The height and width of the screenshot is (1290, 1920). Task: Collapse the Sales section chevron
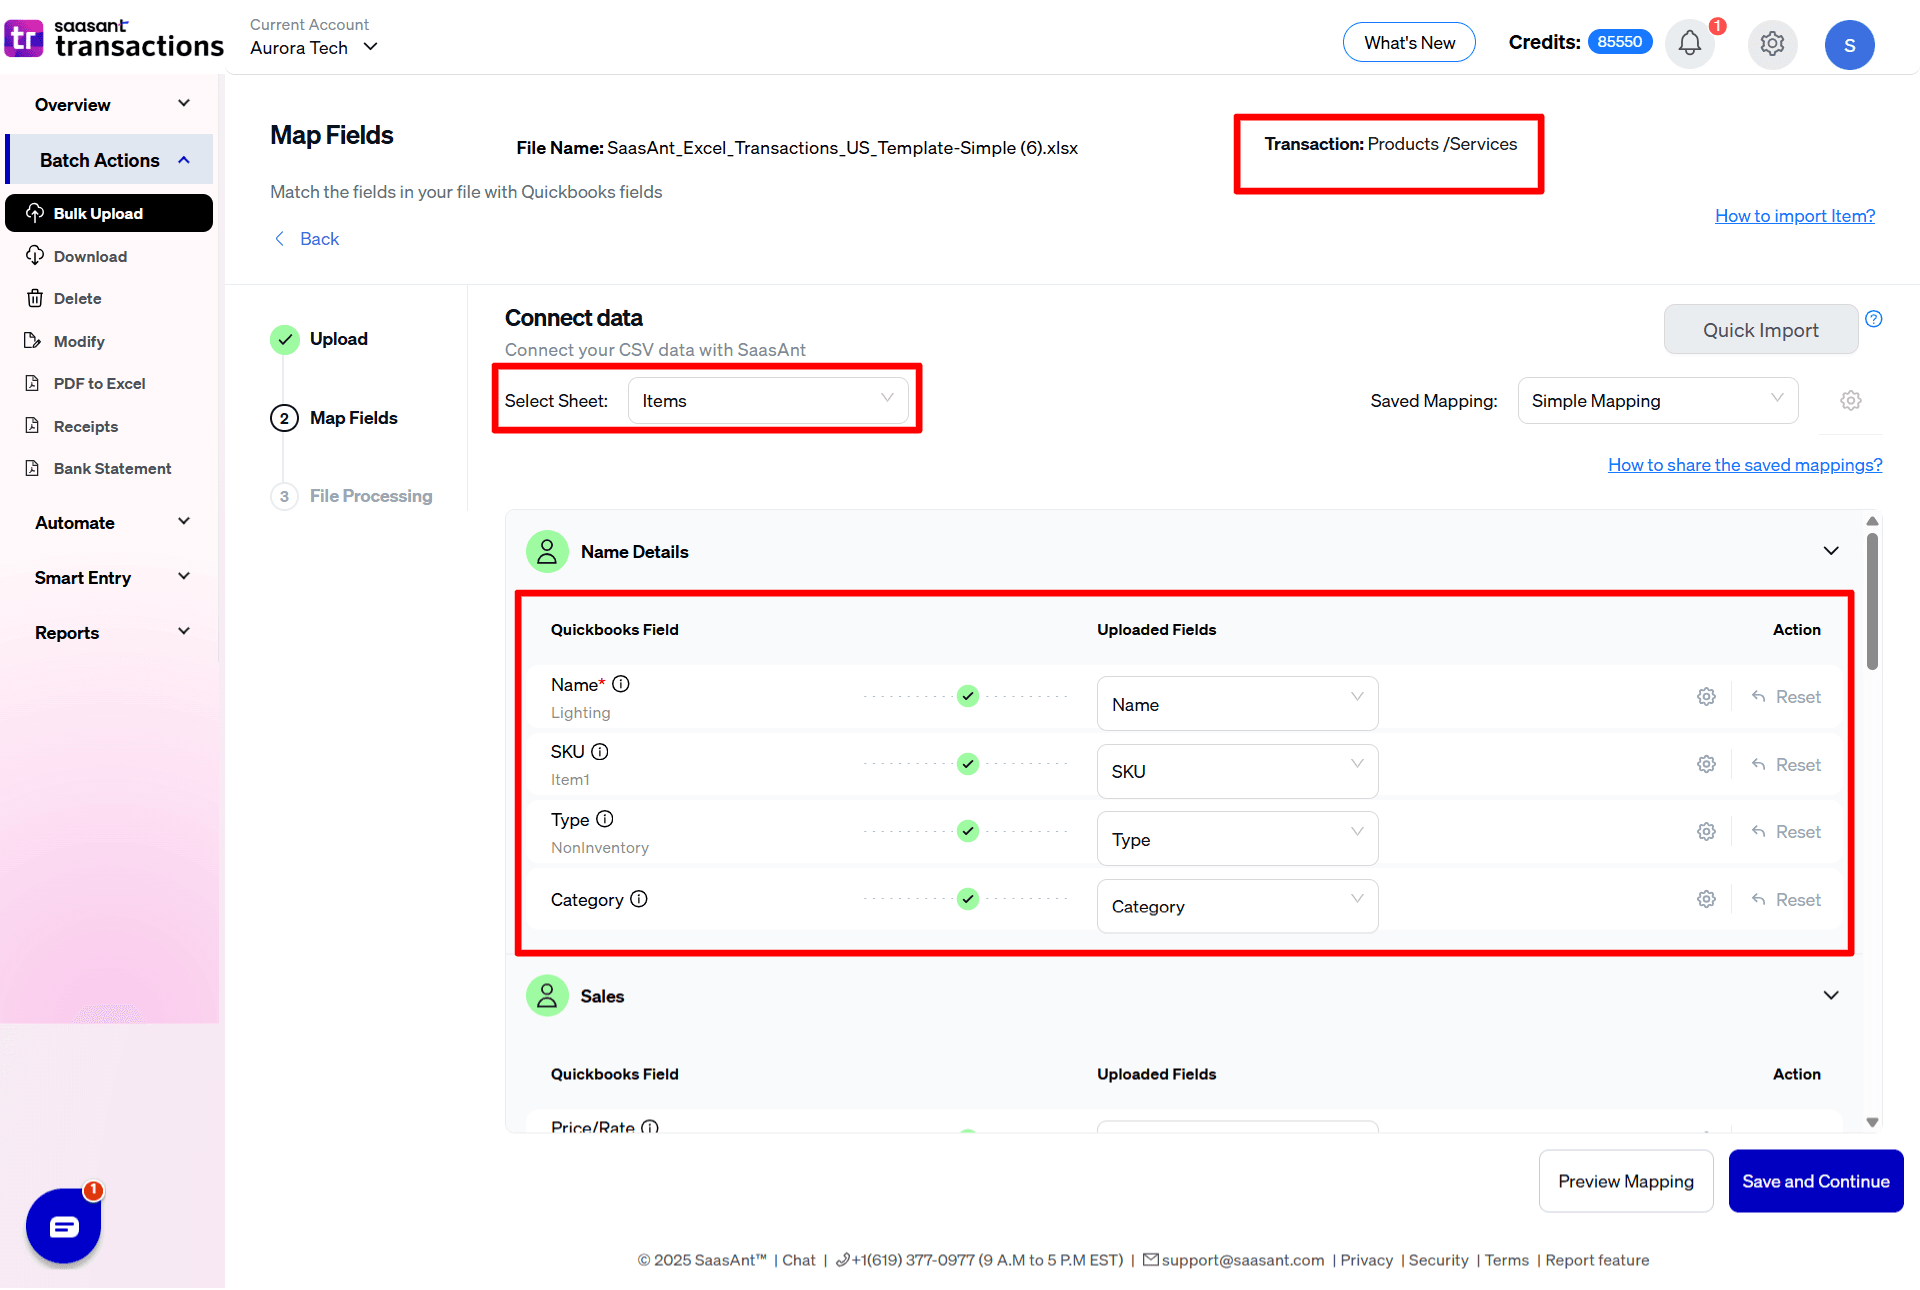[x=1831, y=995]
